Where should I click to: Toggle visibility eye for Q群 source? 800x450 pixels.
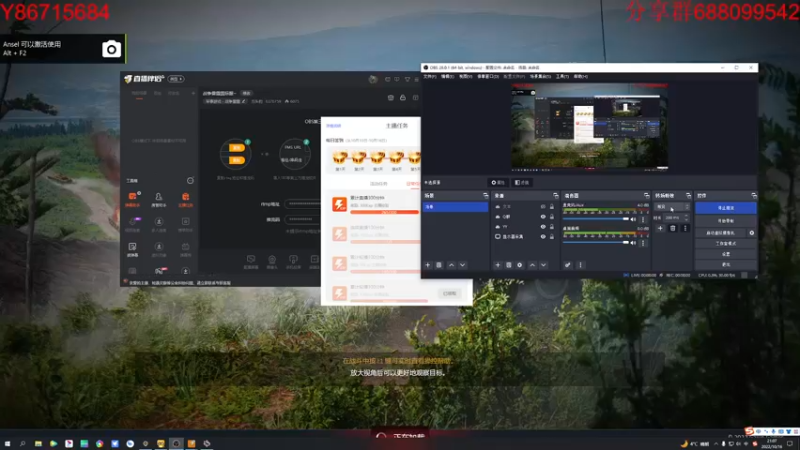click(x=543, y=217)
